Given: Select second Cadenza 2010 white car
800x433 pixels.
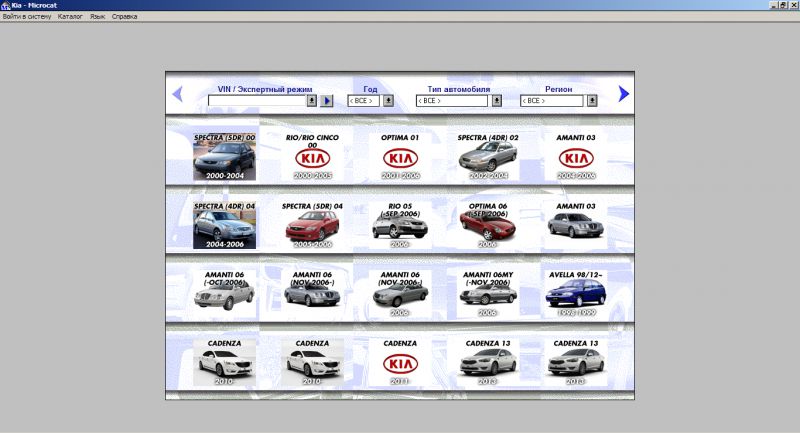Looking at the screenshot, I should coord(312,363).
